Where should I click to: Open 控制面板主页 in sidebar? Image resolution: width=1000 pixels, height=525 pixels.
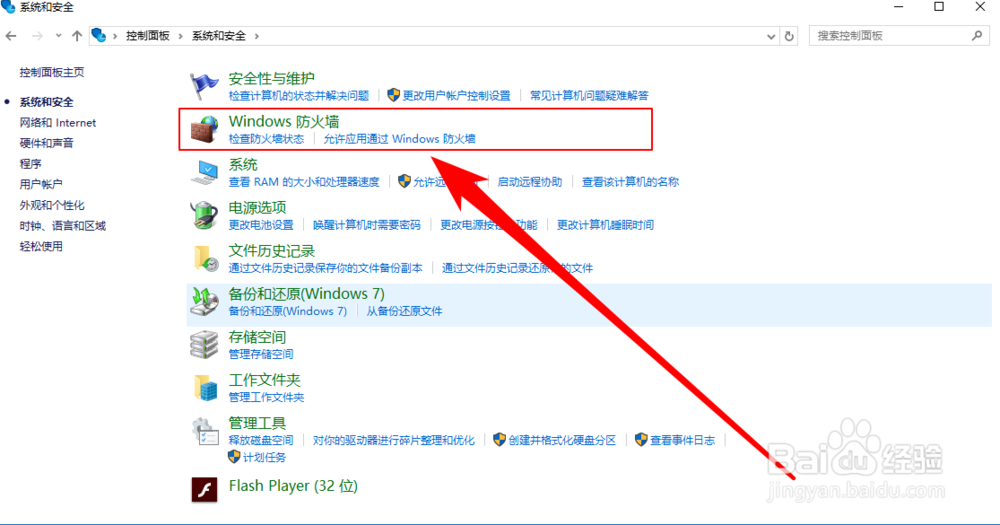point(52,73)
